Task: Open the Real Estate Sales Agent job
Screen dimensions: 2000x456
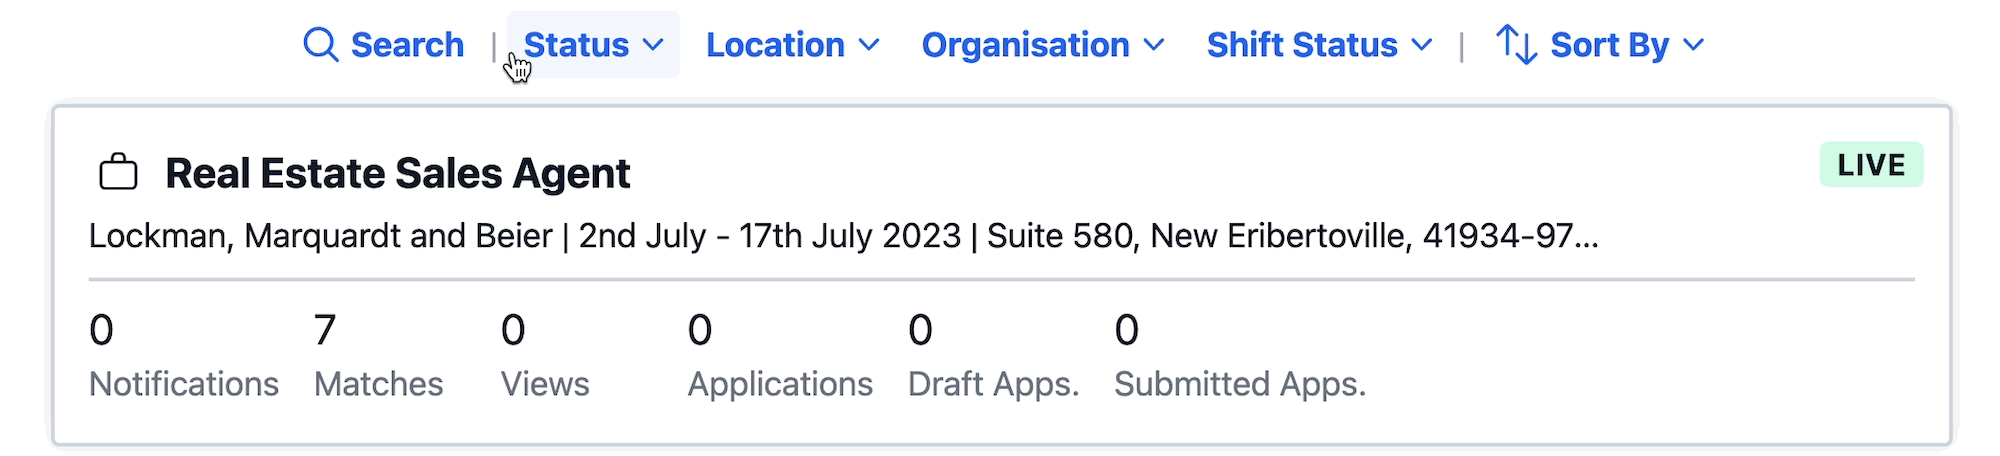Action: (397, 173)
